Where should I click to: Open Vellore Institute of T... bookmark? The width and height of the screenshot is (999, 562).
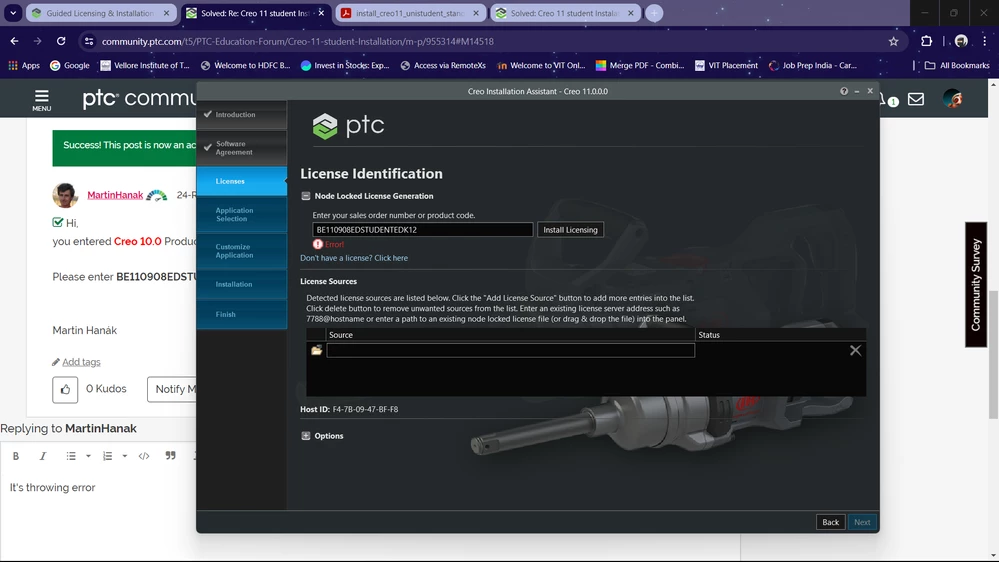point(145,66)
